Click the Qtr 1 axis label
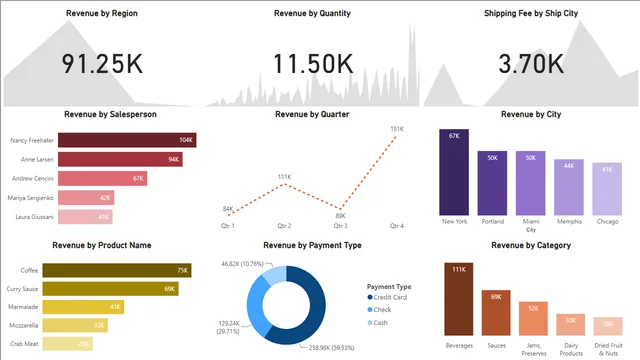This screenshot has height=360, width=640. 228,226
